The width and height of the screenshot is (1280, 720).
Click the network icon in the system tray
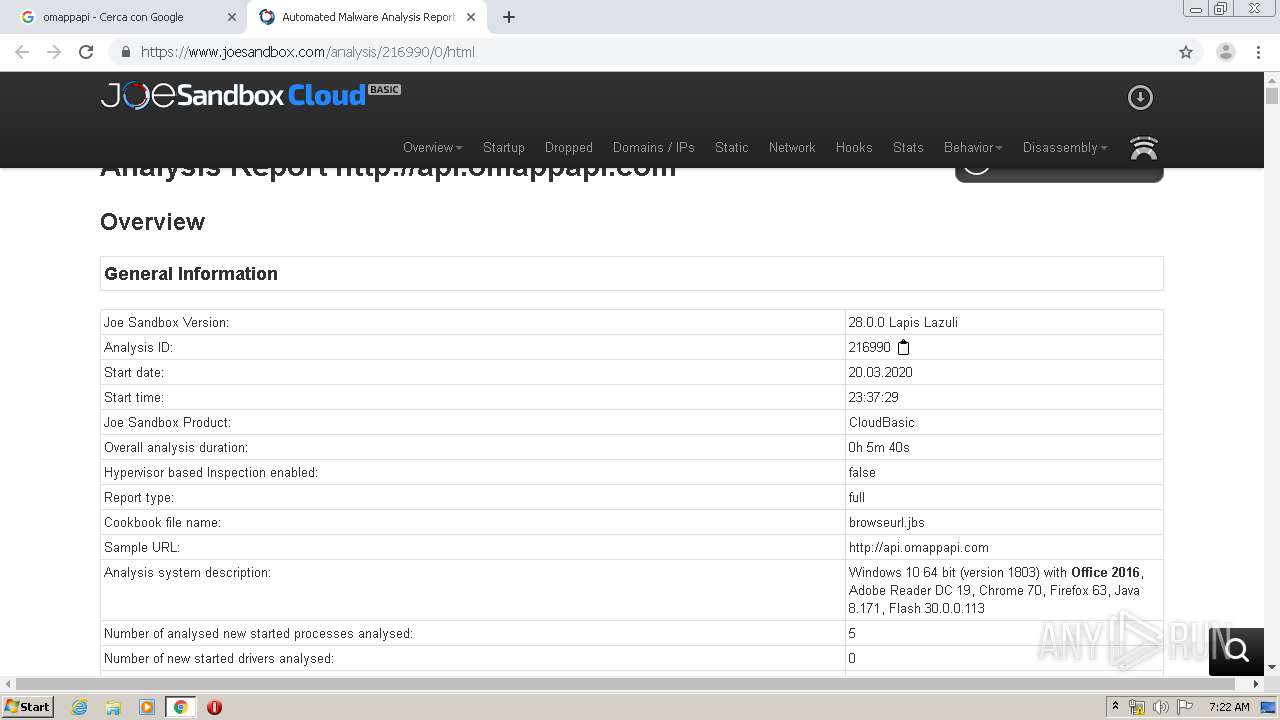point(1137,707)
